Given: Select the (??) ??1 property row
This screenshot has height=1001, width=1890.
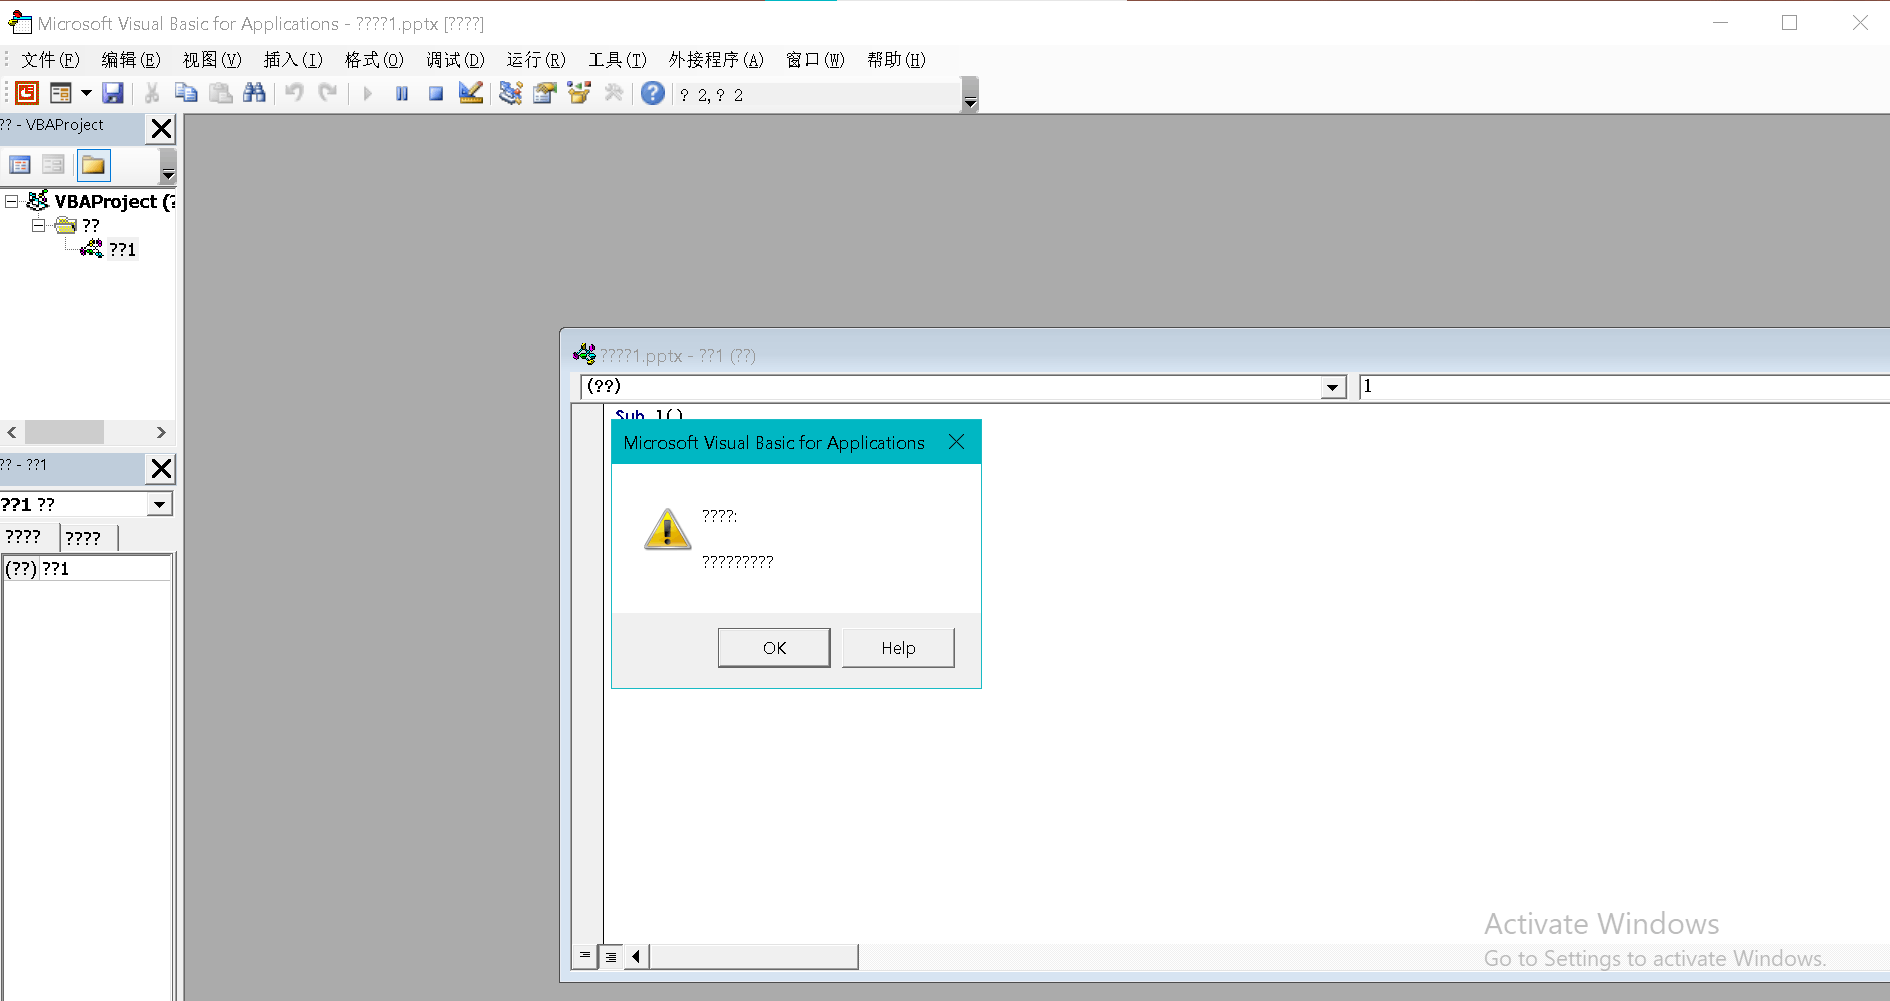Looking at the screenshot, I should click(x=87, y=568).
